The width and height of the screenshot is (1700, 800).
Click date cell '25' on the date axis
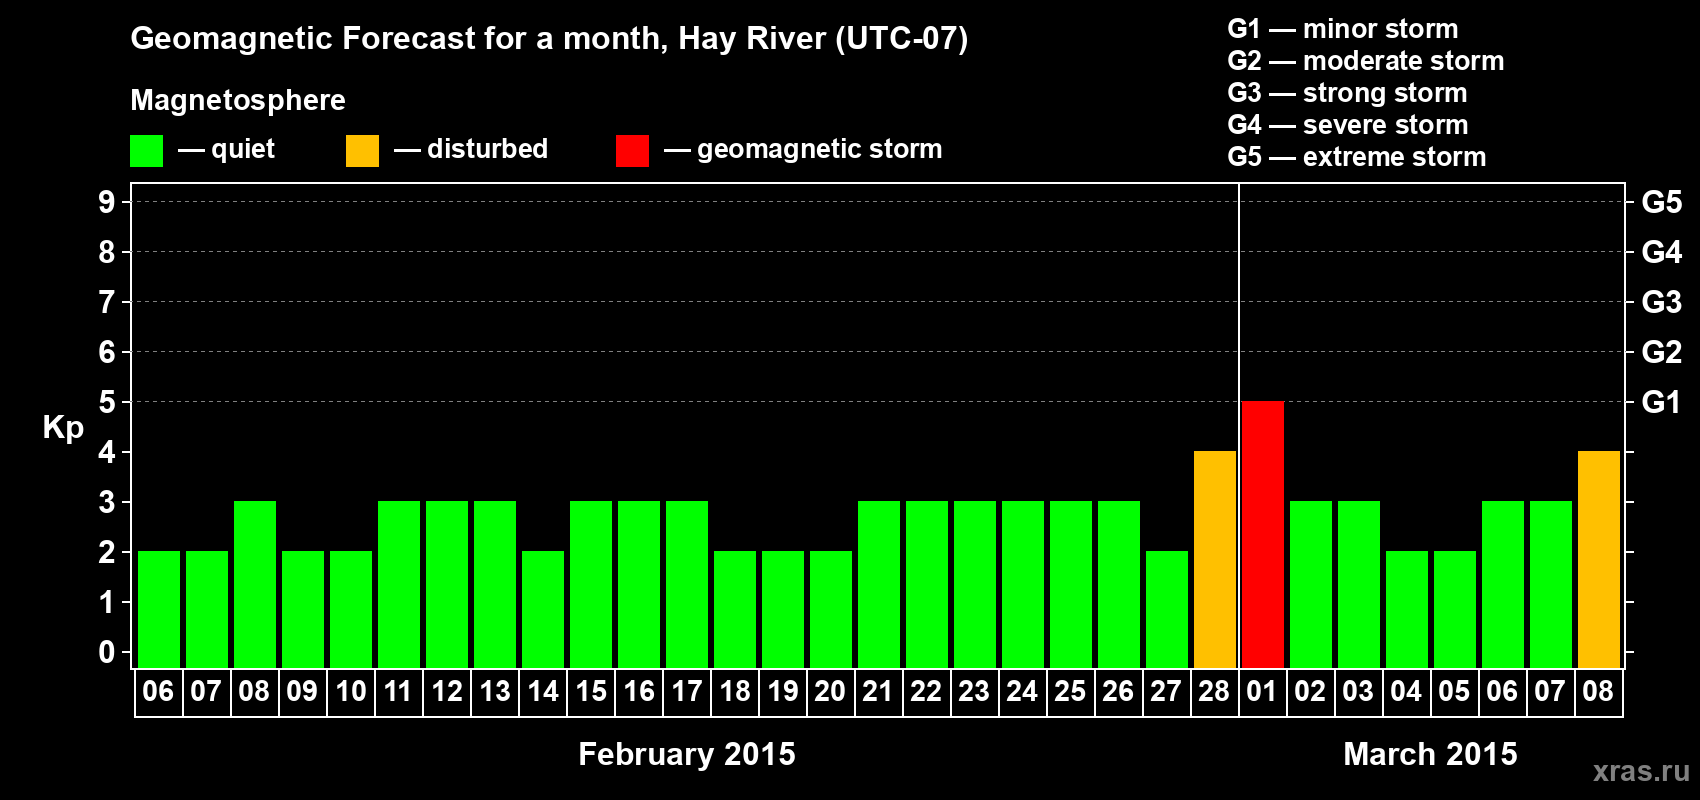pos(1070,692)
